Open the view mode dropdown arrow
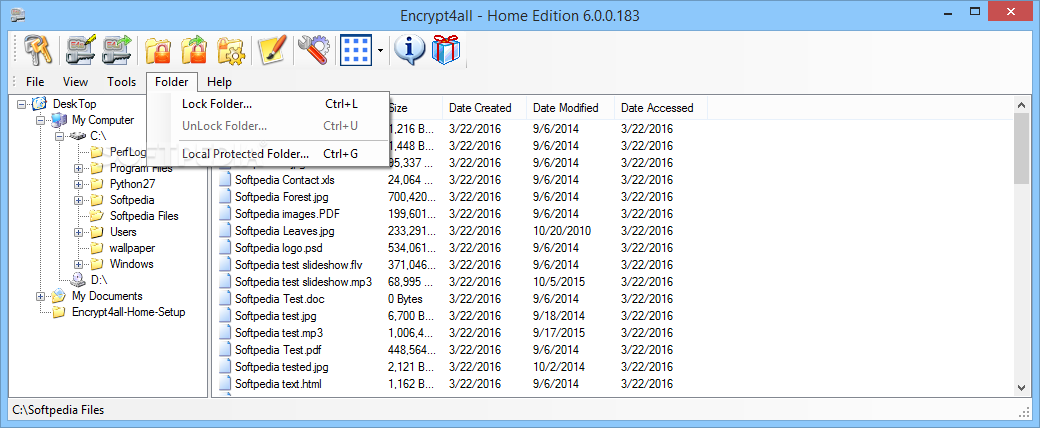 pos(380,50)
